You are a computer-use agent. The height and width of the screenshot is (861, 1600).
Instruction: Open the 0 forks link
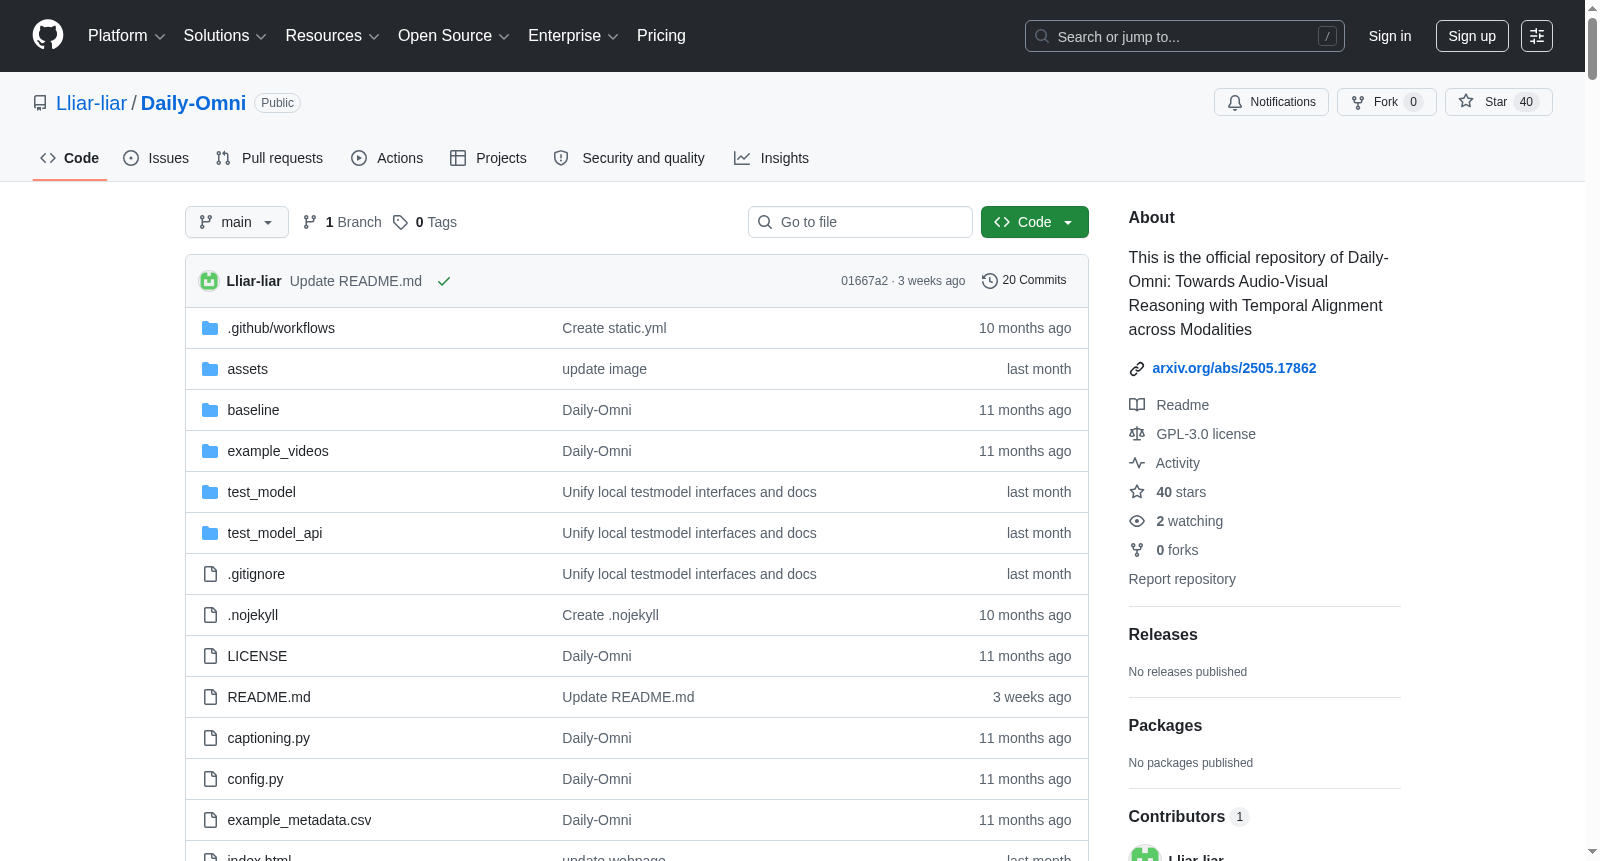click(1177, 550)
